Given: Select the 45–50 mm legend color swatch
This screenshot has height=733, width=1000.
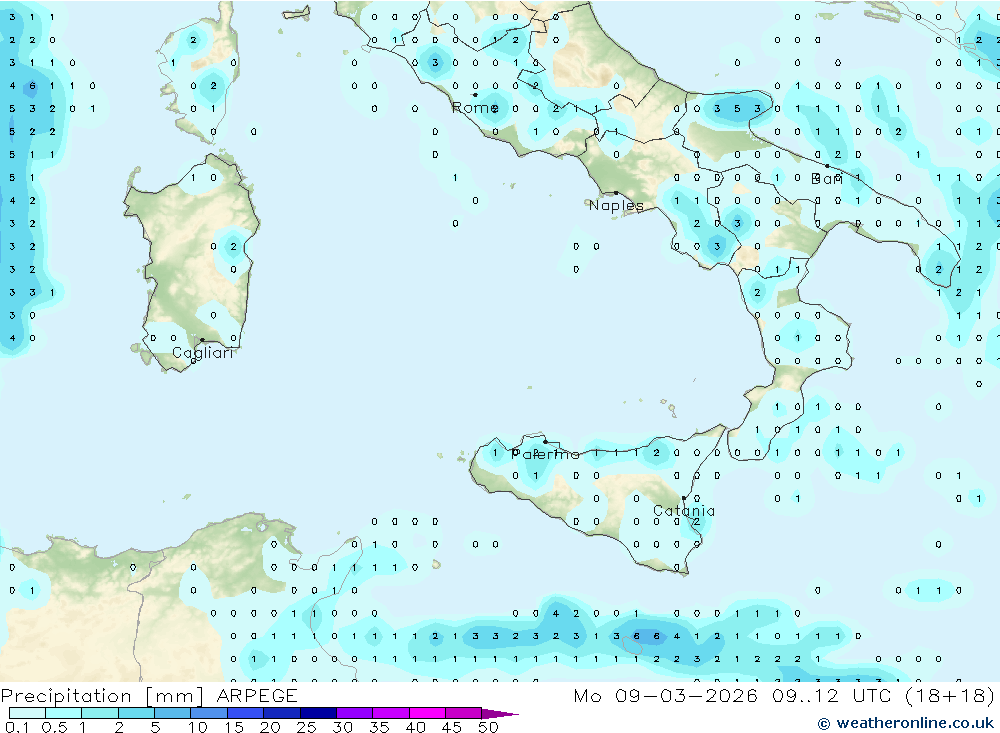Looking at the screenshot, I should (463, 713).
